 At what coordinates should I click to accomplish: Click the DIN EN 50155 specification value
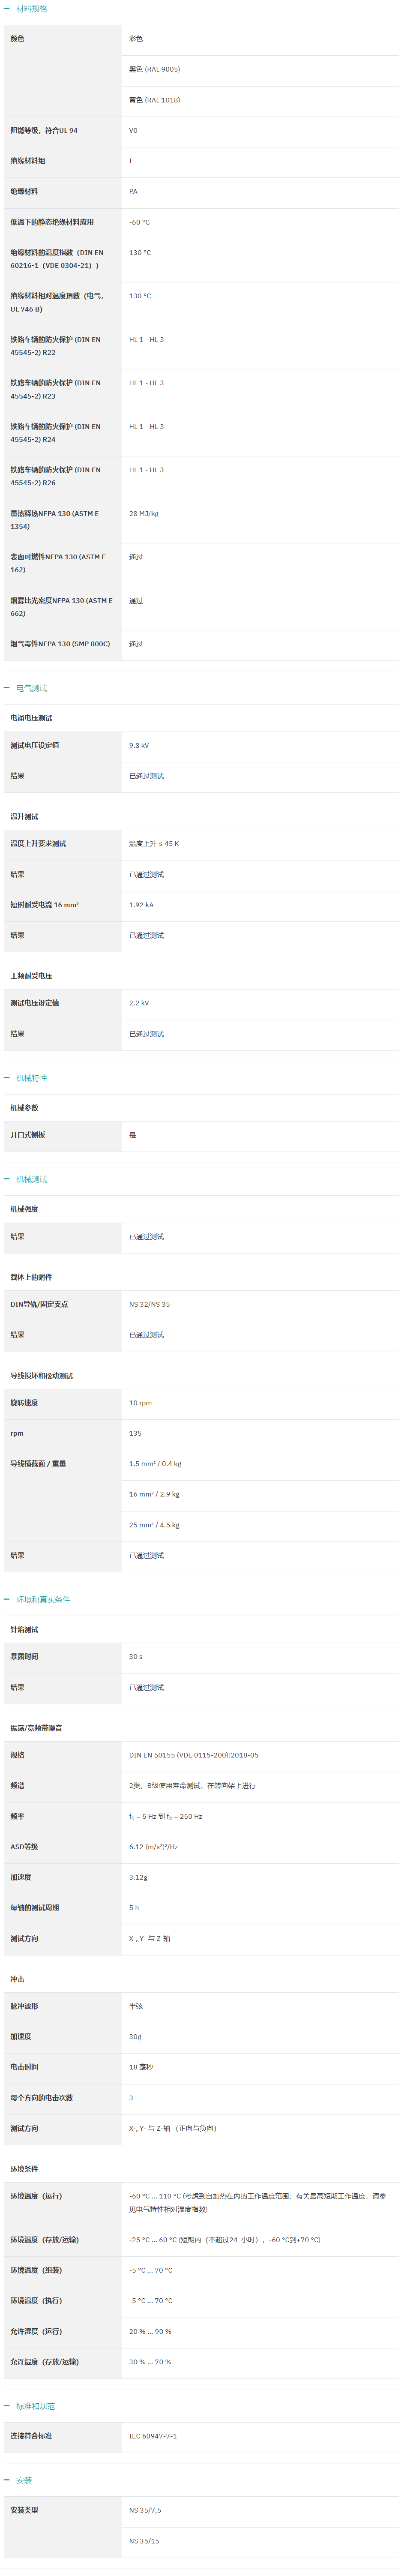[193, 1755]
